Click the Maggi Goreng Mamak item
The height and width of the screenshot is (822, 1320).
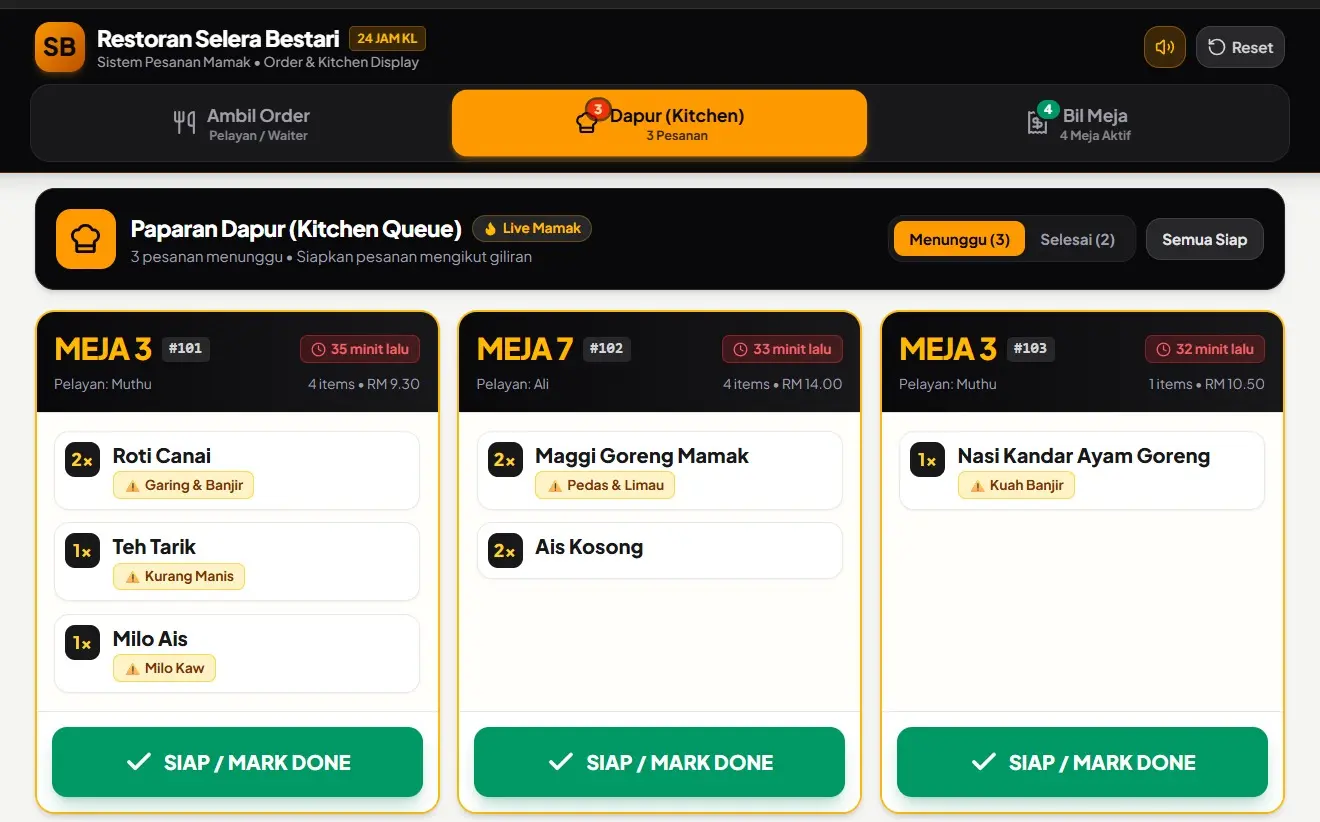click(659, 470)
